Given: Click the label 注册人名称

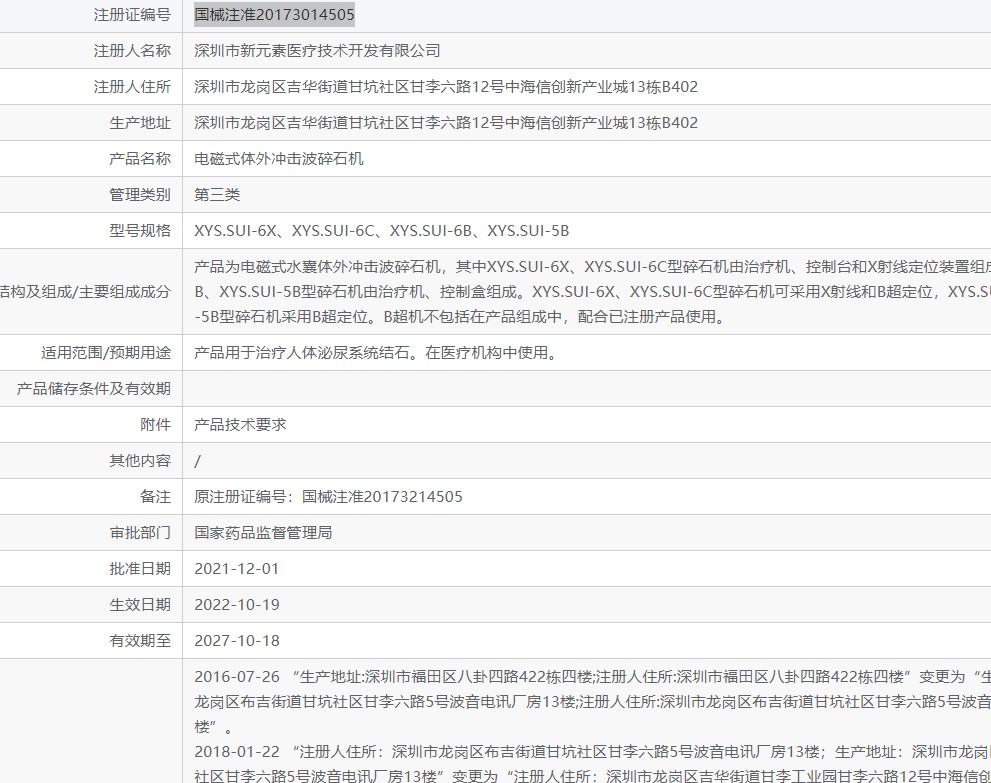Looking at the screenshot, I should [132, 51].
